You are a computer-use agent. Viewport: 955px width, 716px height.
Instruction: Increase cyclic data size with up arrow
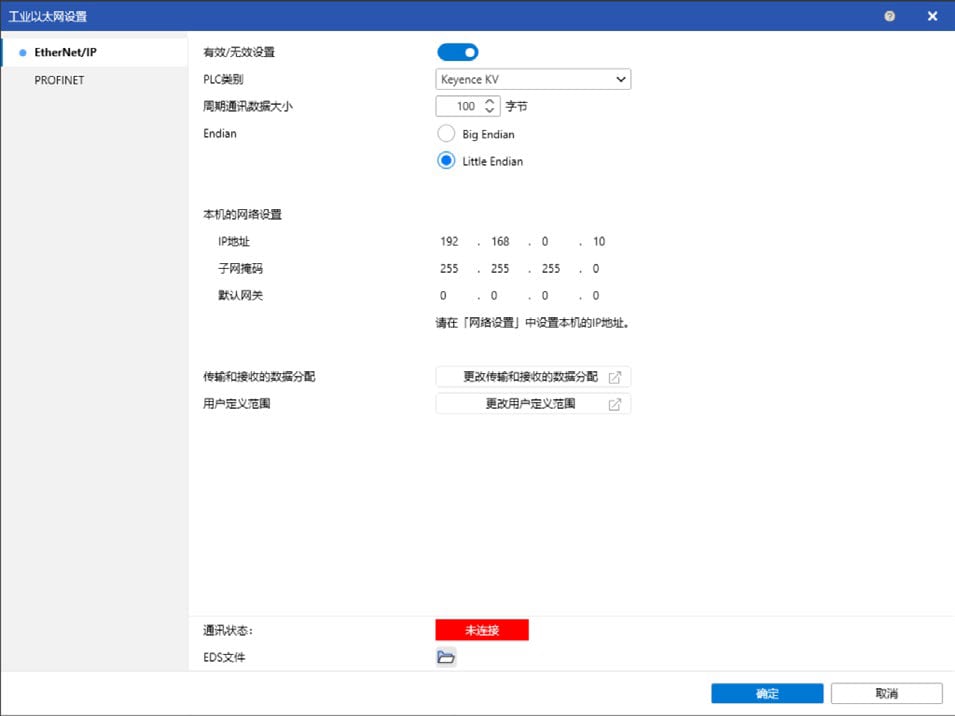coord(489,101)
